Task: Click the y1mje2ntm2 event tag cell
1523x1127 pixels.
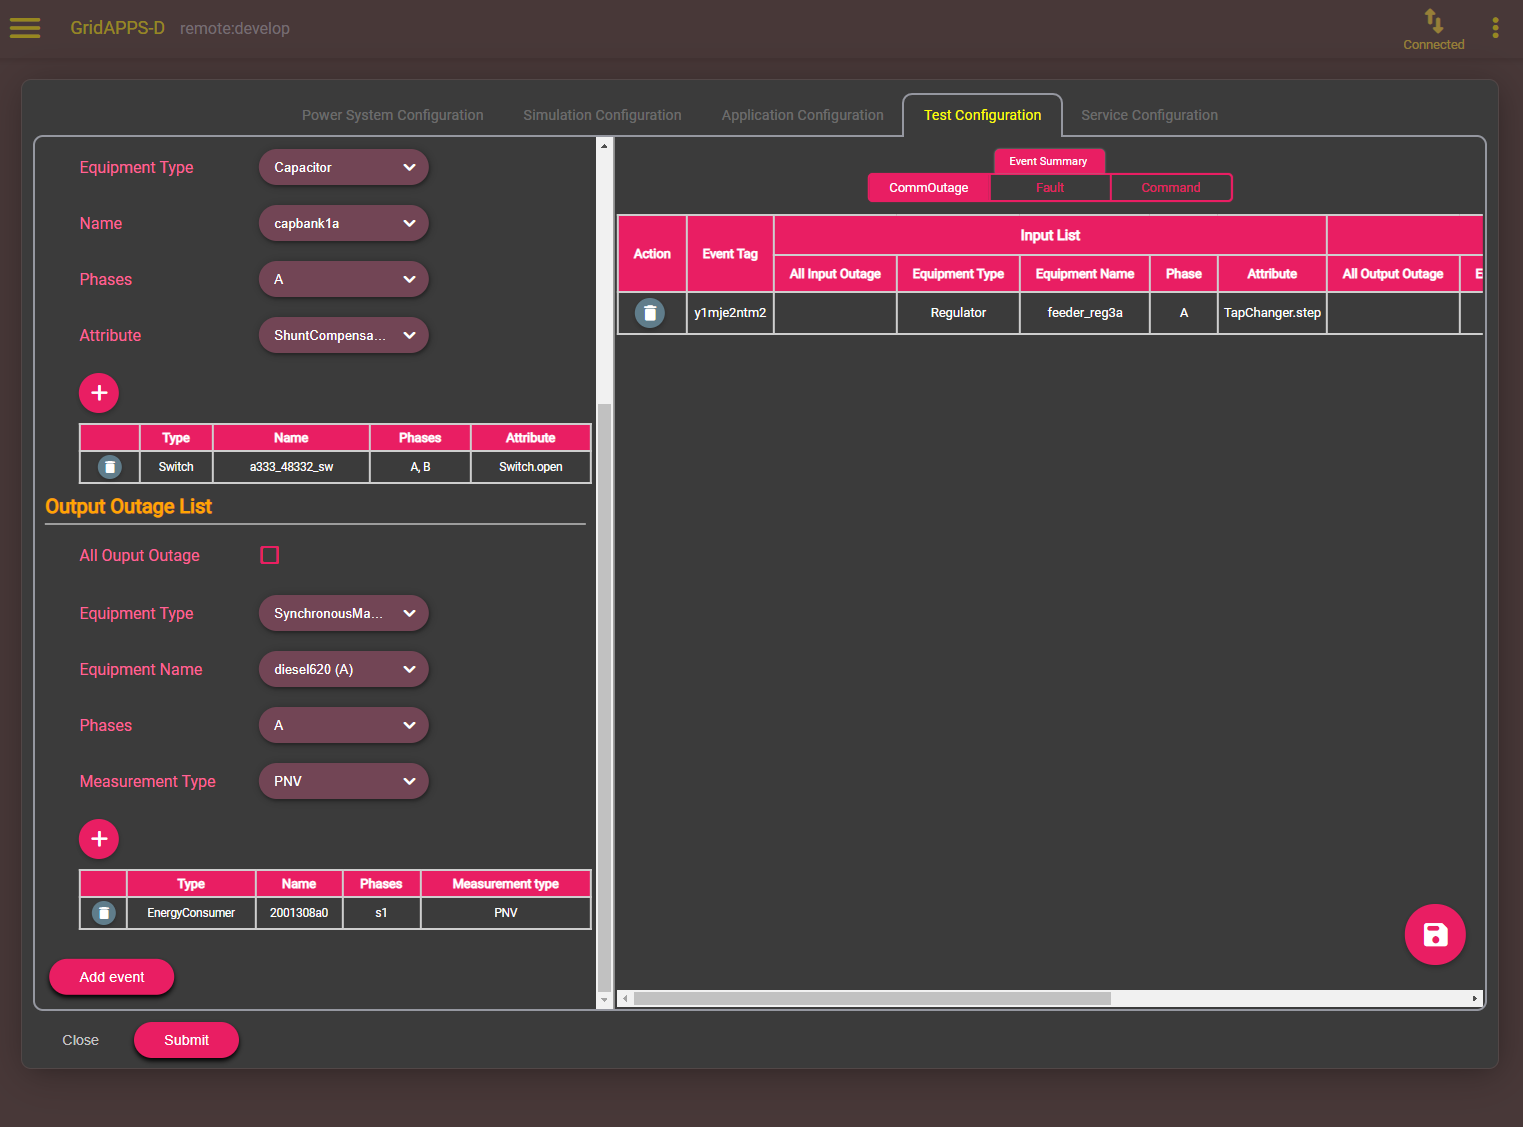Action: pyautogui.click(x=730, y=313)
